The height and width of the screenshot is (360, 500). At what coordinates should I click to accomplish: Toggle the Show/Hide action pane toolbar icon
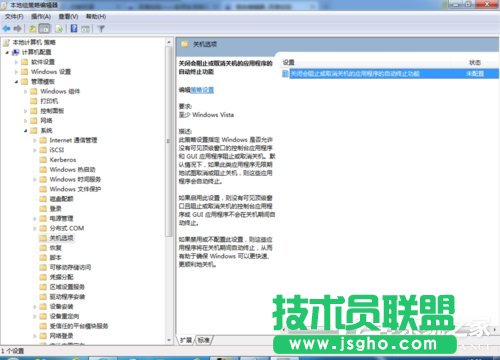[x=86, y=29]
